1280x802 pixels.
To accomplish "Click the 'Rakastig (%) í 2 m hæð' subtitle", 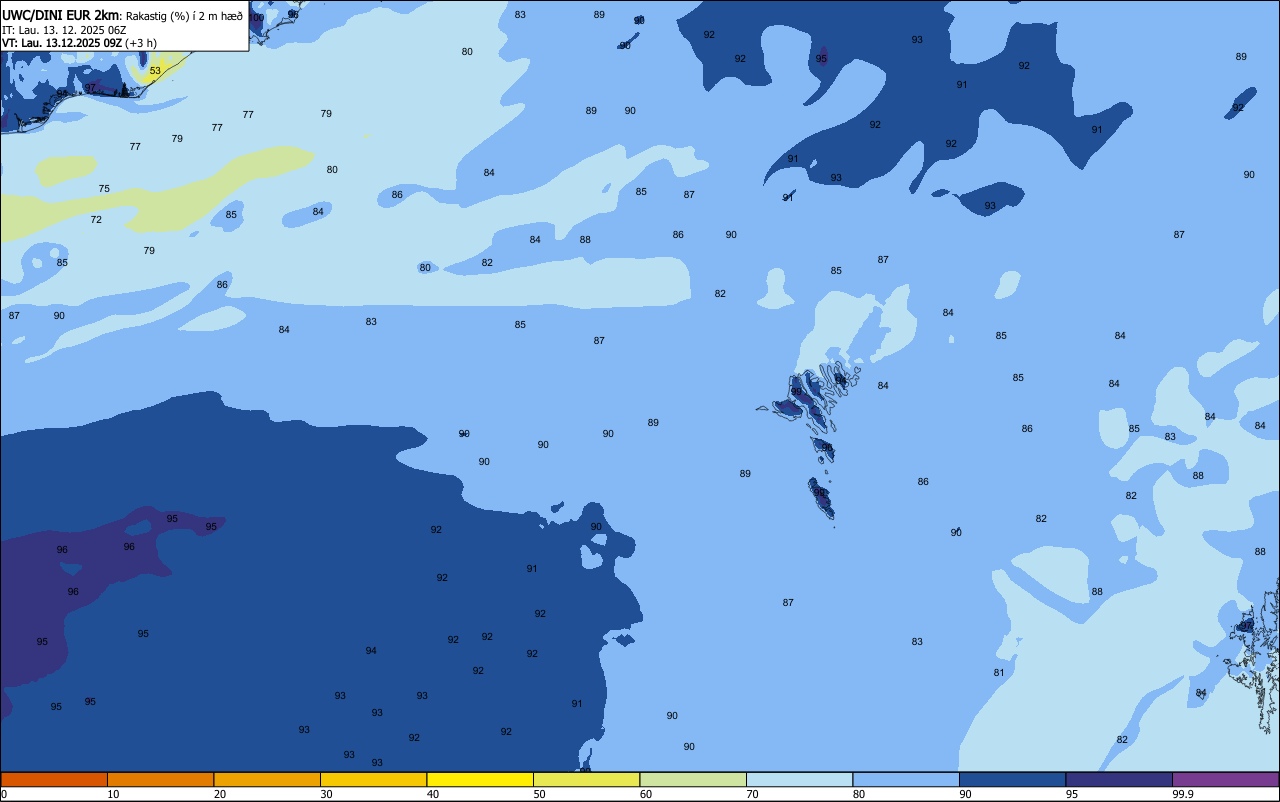I will click(184, 16).
